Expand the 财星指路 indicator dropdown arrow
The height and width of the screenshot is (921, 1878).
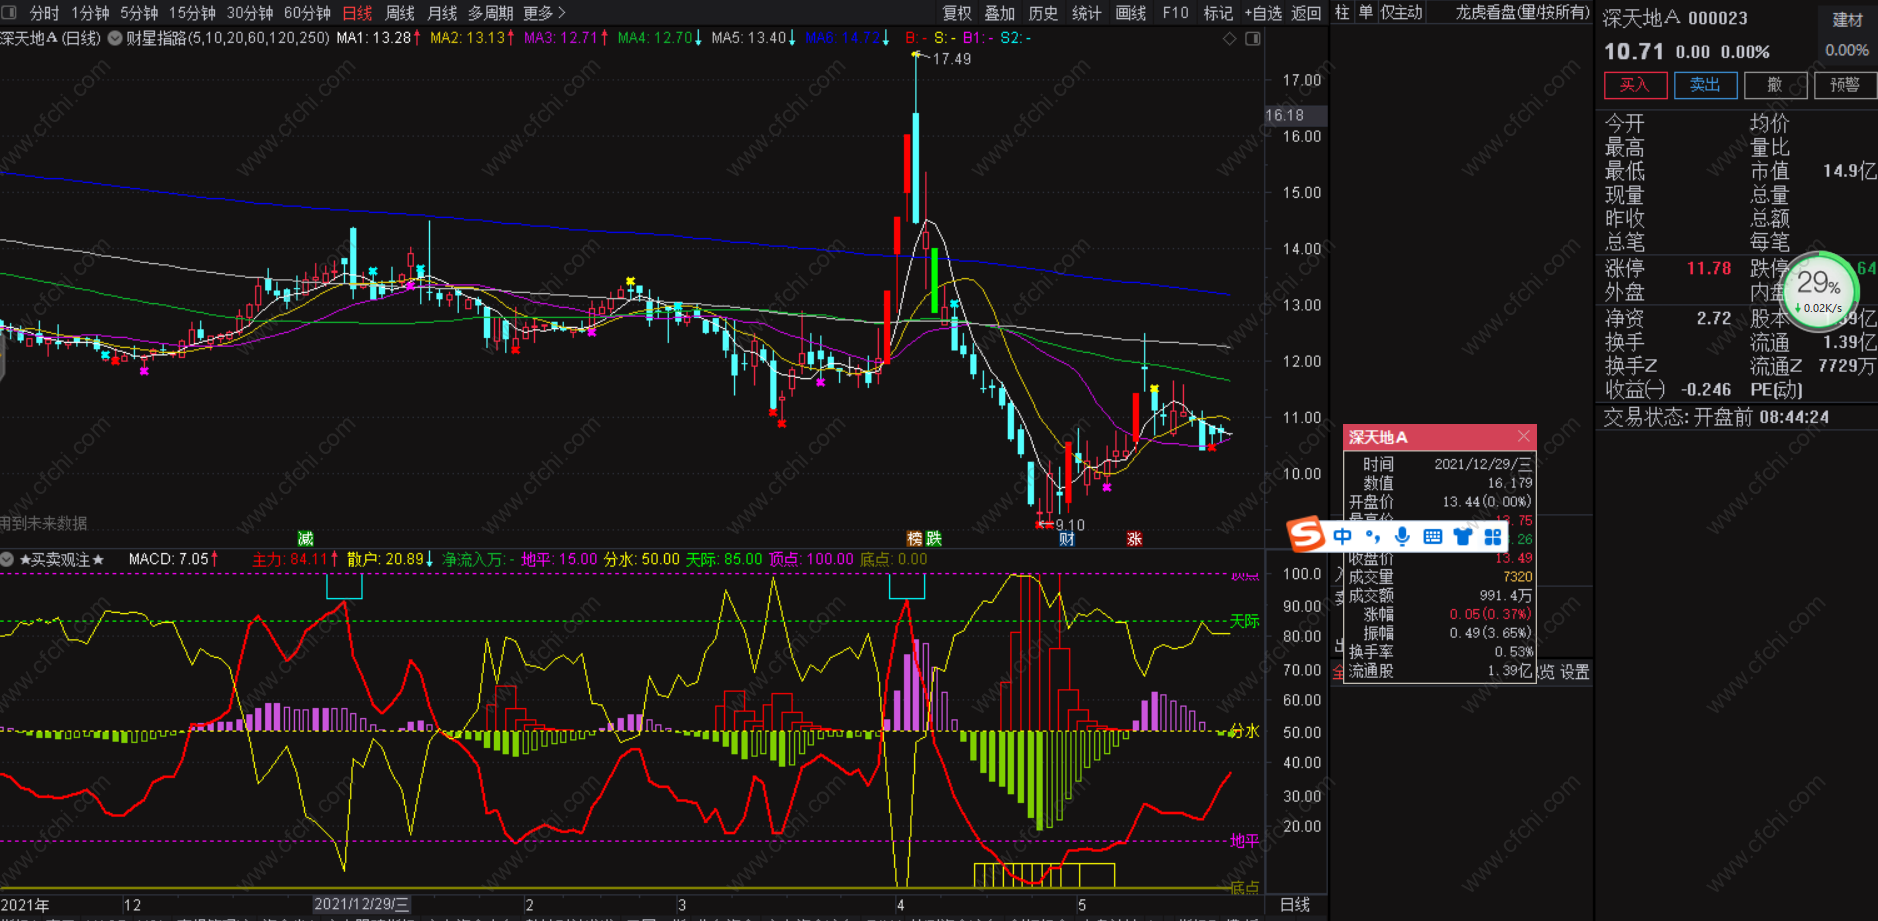[115, 38]
